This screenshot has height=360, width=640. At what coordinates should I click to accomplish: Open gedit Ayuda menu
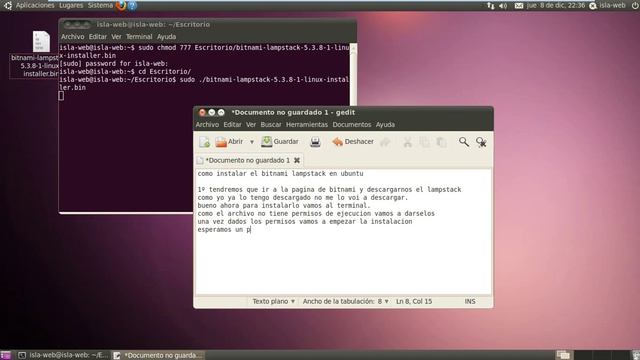click(x=385, y=124)
